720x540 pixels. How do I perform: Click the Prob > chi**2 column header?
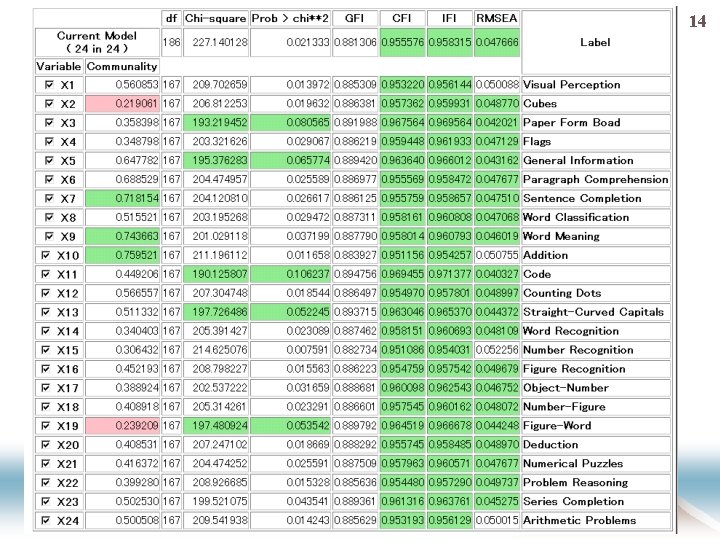pyautogui.click(x=290, y=18)
